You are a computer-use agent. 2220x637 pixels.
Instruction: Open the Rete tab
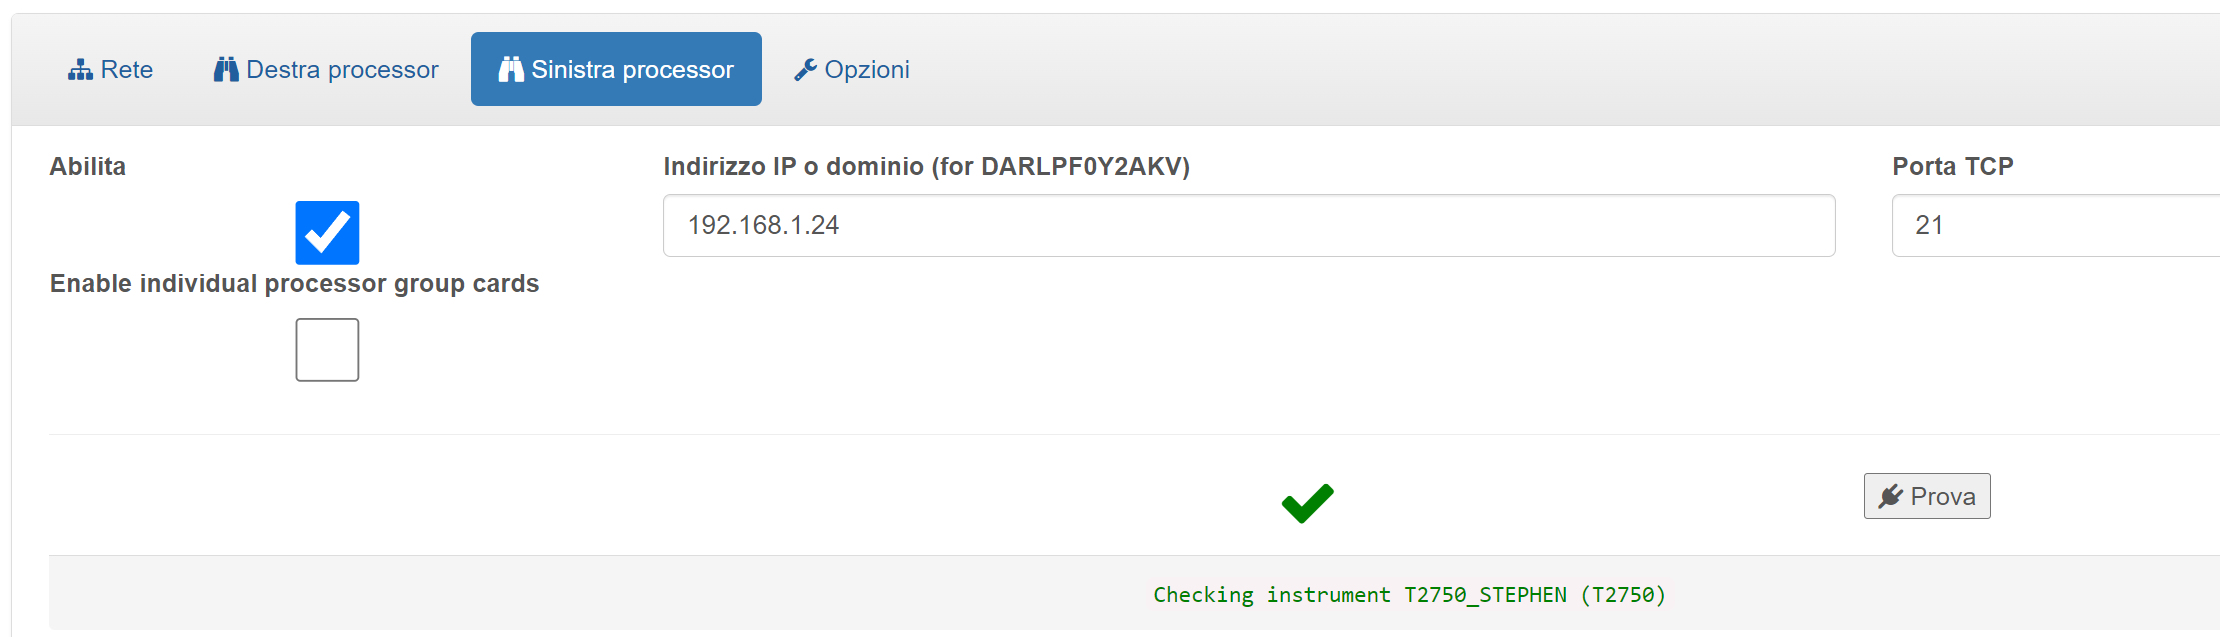pos(110,69)
